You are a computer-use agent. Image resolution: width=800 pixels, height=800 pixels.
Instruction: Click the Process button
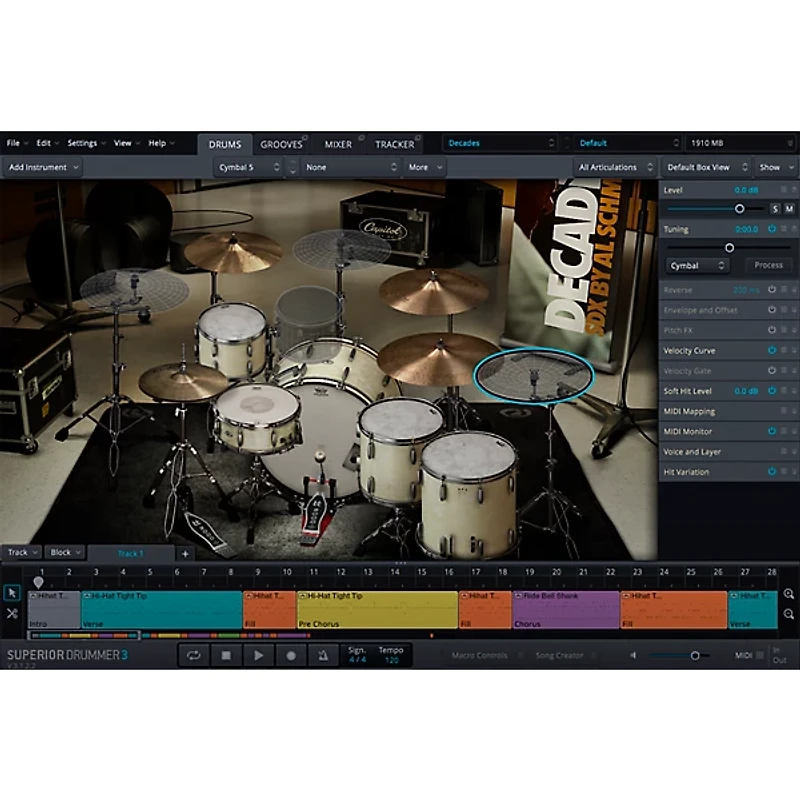pyautogui.click(x=769, y=265)
